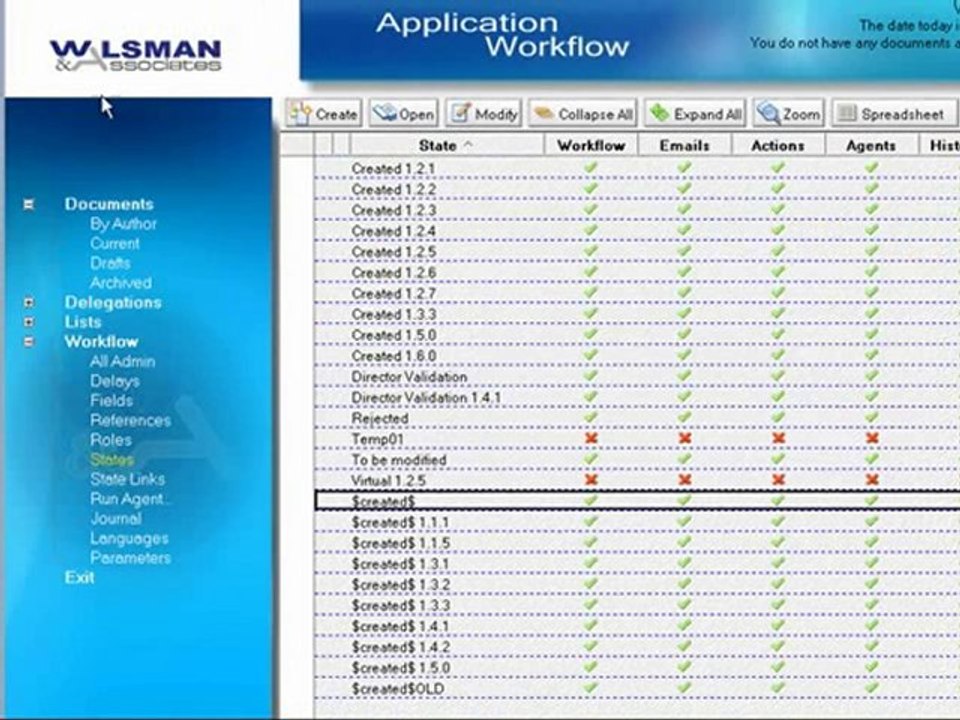Select the highlighted States menu item
The image size is (960, 720).
click(x=111, y=459)
